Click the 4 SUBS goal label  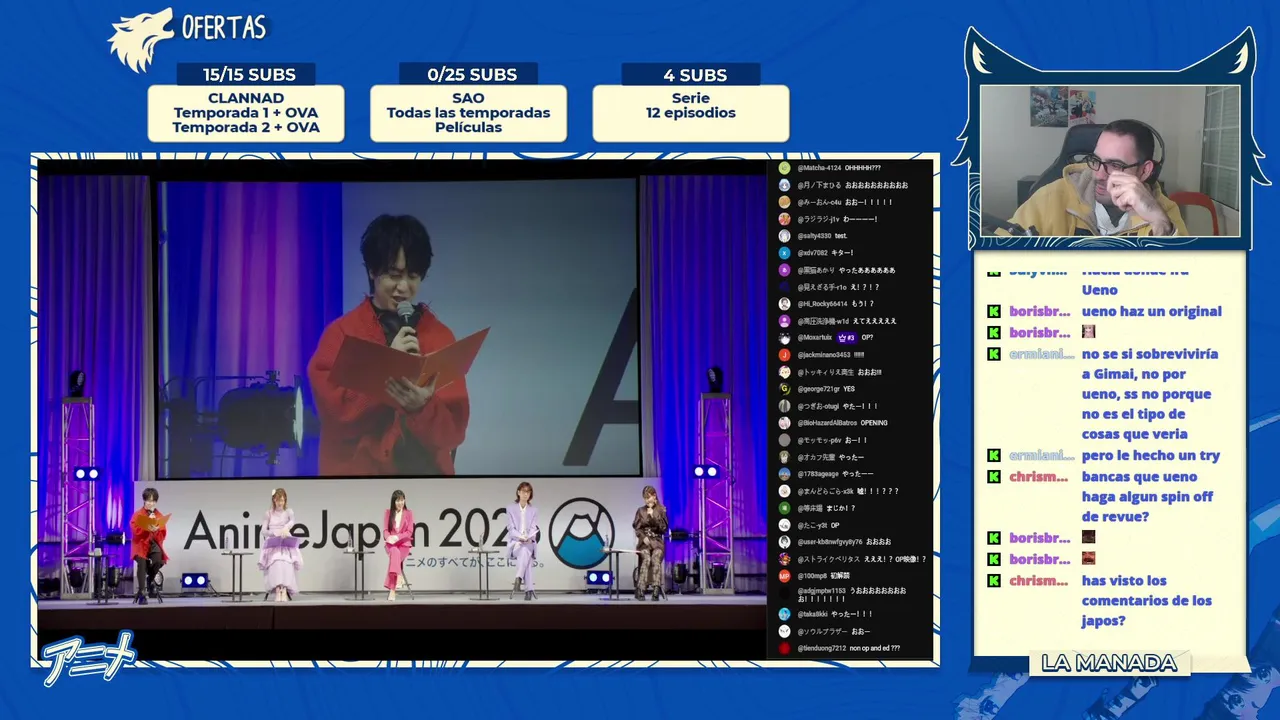(691, 74)
